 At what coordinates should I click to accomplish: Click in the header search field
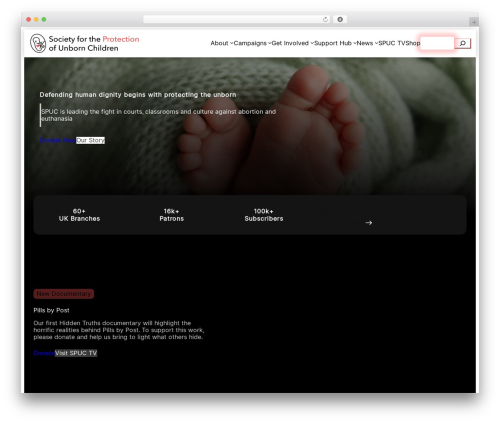pyautogui.click(x=437, y=43)
